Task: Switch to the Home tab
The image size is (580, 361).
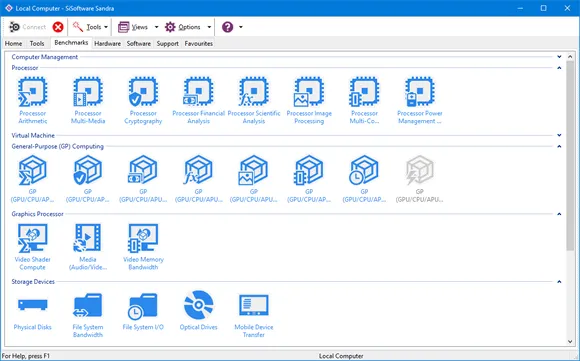Action: click(x=13, y=44)
